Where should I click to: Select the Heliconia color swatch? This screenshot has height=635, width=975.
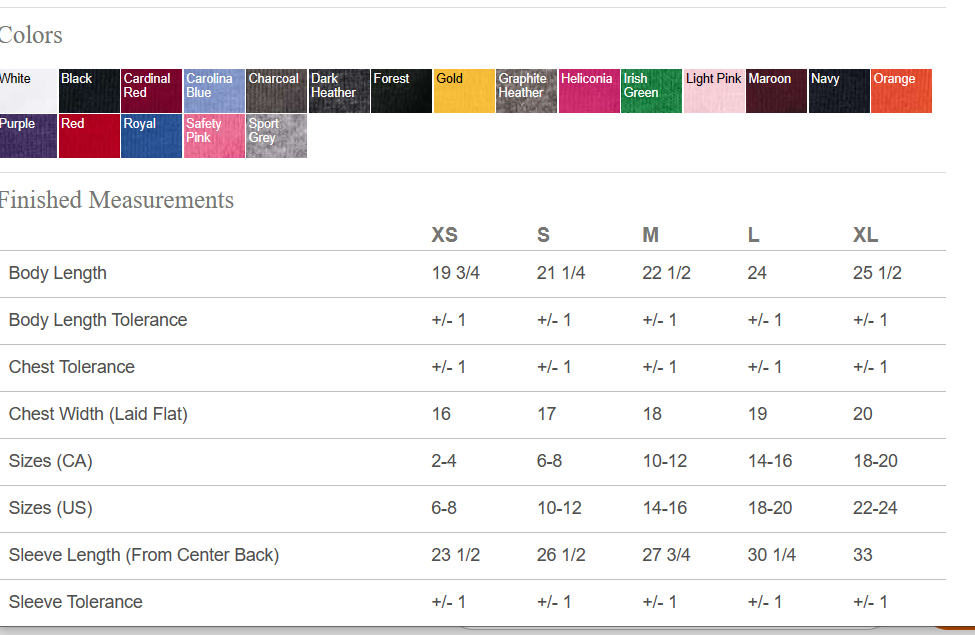point(589,91)
